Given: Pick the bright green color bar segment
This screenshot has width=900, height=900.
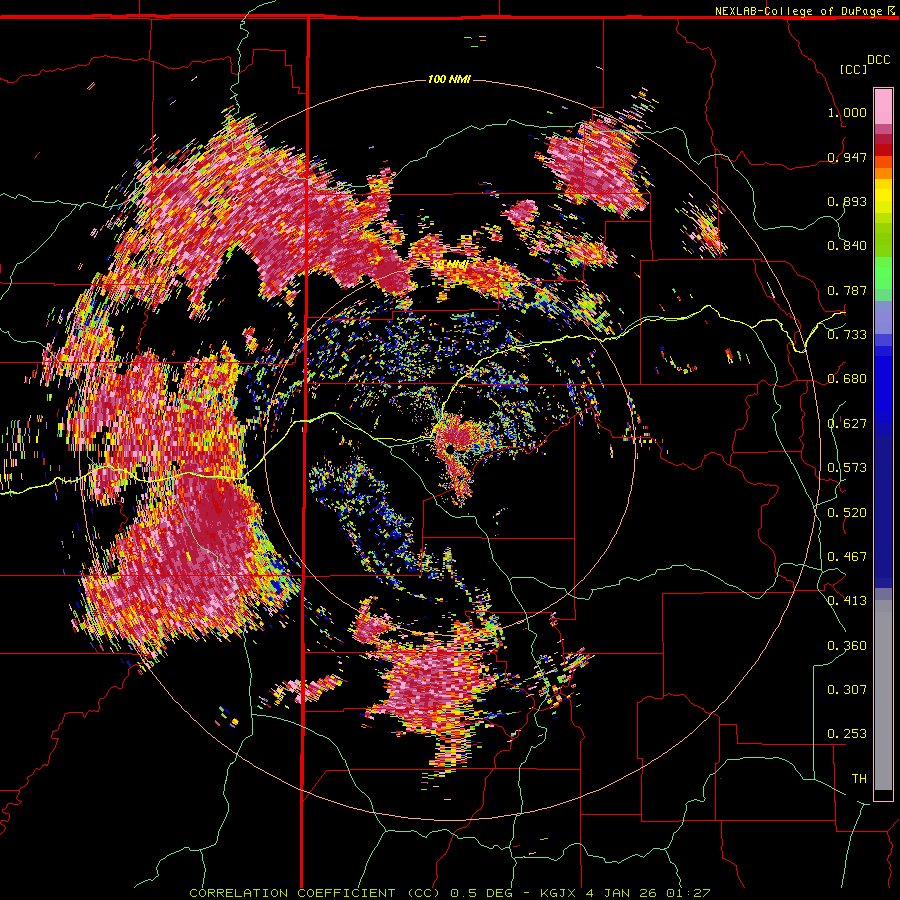Looking at the screenshot, I should [883, 272].
